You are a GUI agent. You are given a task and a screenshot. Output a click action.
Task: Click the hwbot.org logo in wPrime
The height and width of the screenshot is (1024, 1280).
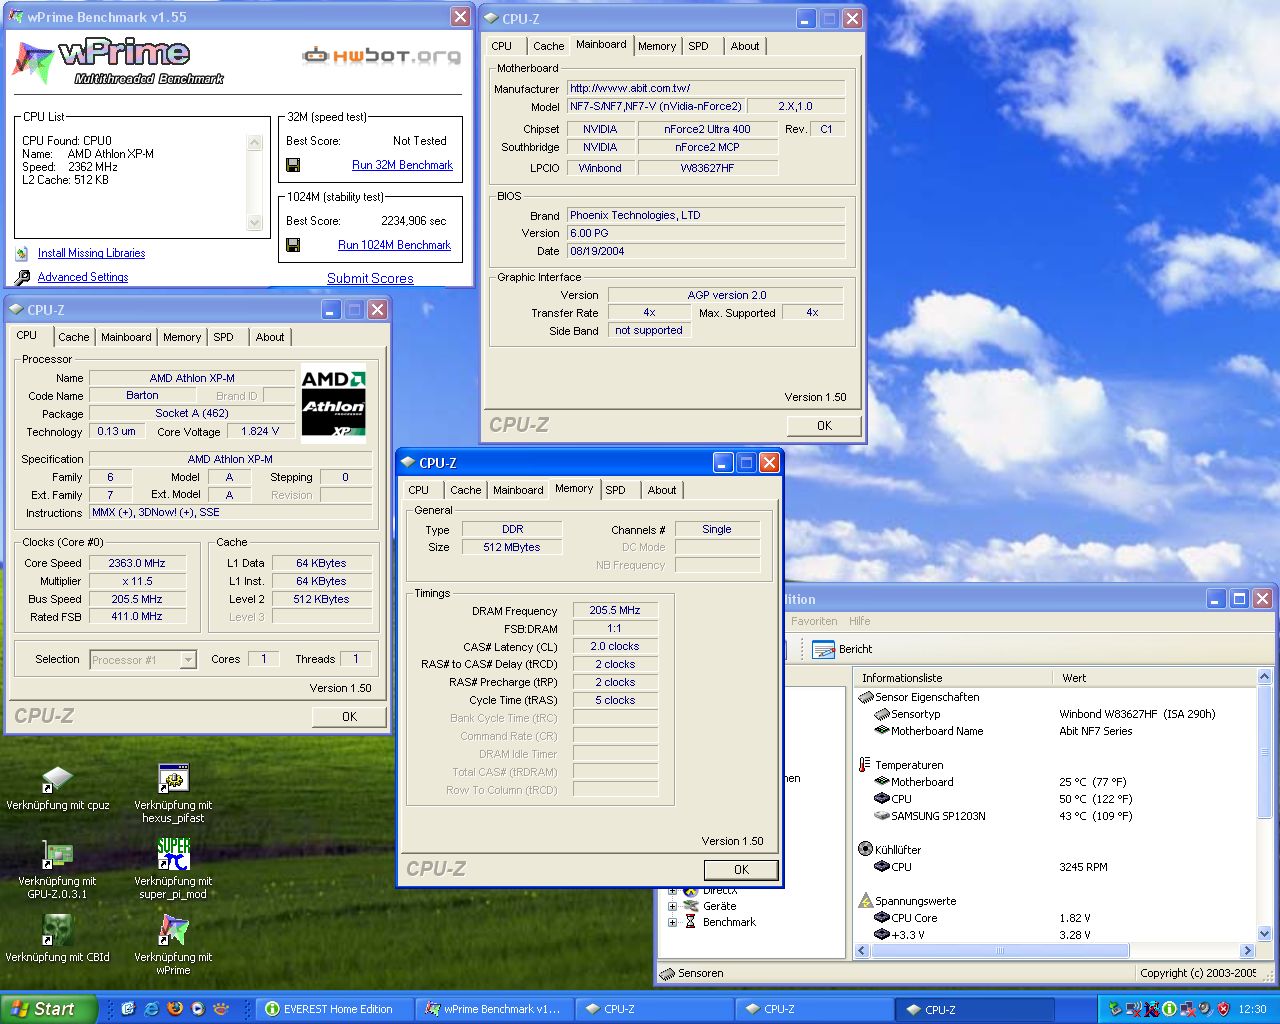click(381, 56)
